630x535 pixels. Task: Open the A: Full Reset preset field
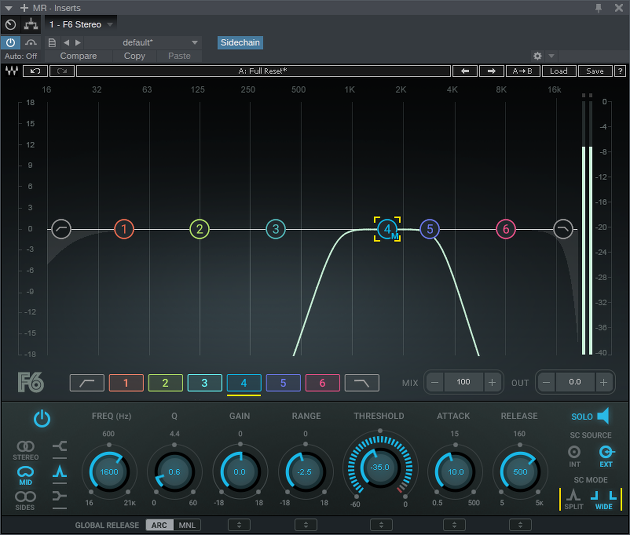point(263,71)
